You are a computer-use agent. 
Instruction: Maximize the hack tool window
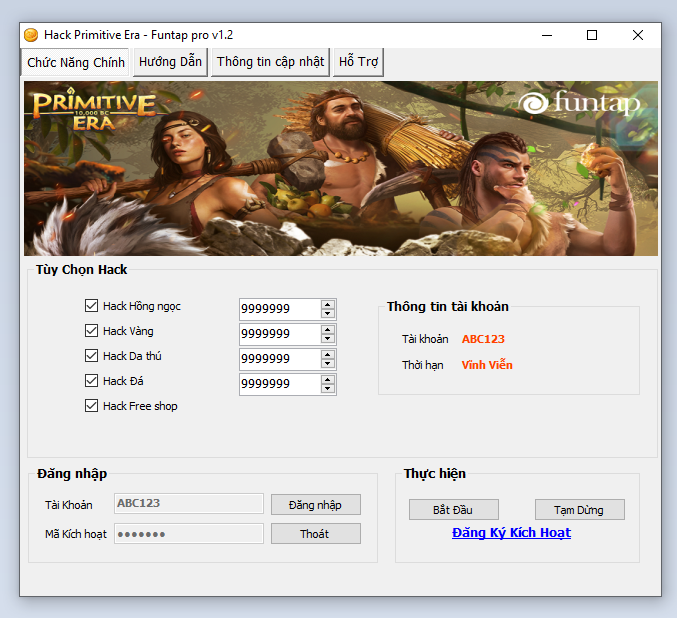[x=592, y=34]
